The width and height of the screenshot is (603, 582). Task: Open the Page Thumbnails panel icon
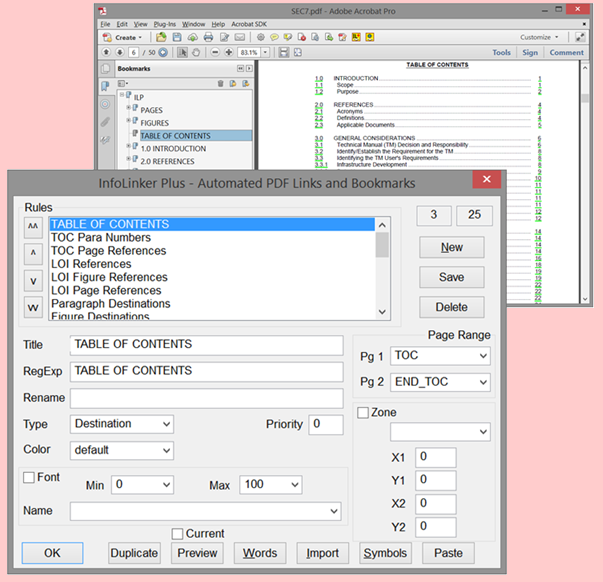[105, 69]
